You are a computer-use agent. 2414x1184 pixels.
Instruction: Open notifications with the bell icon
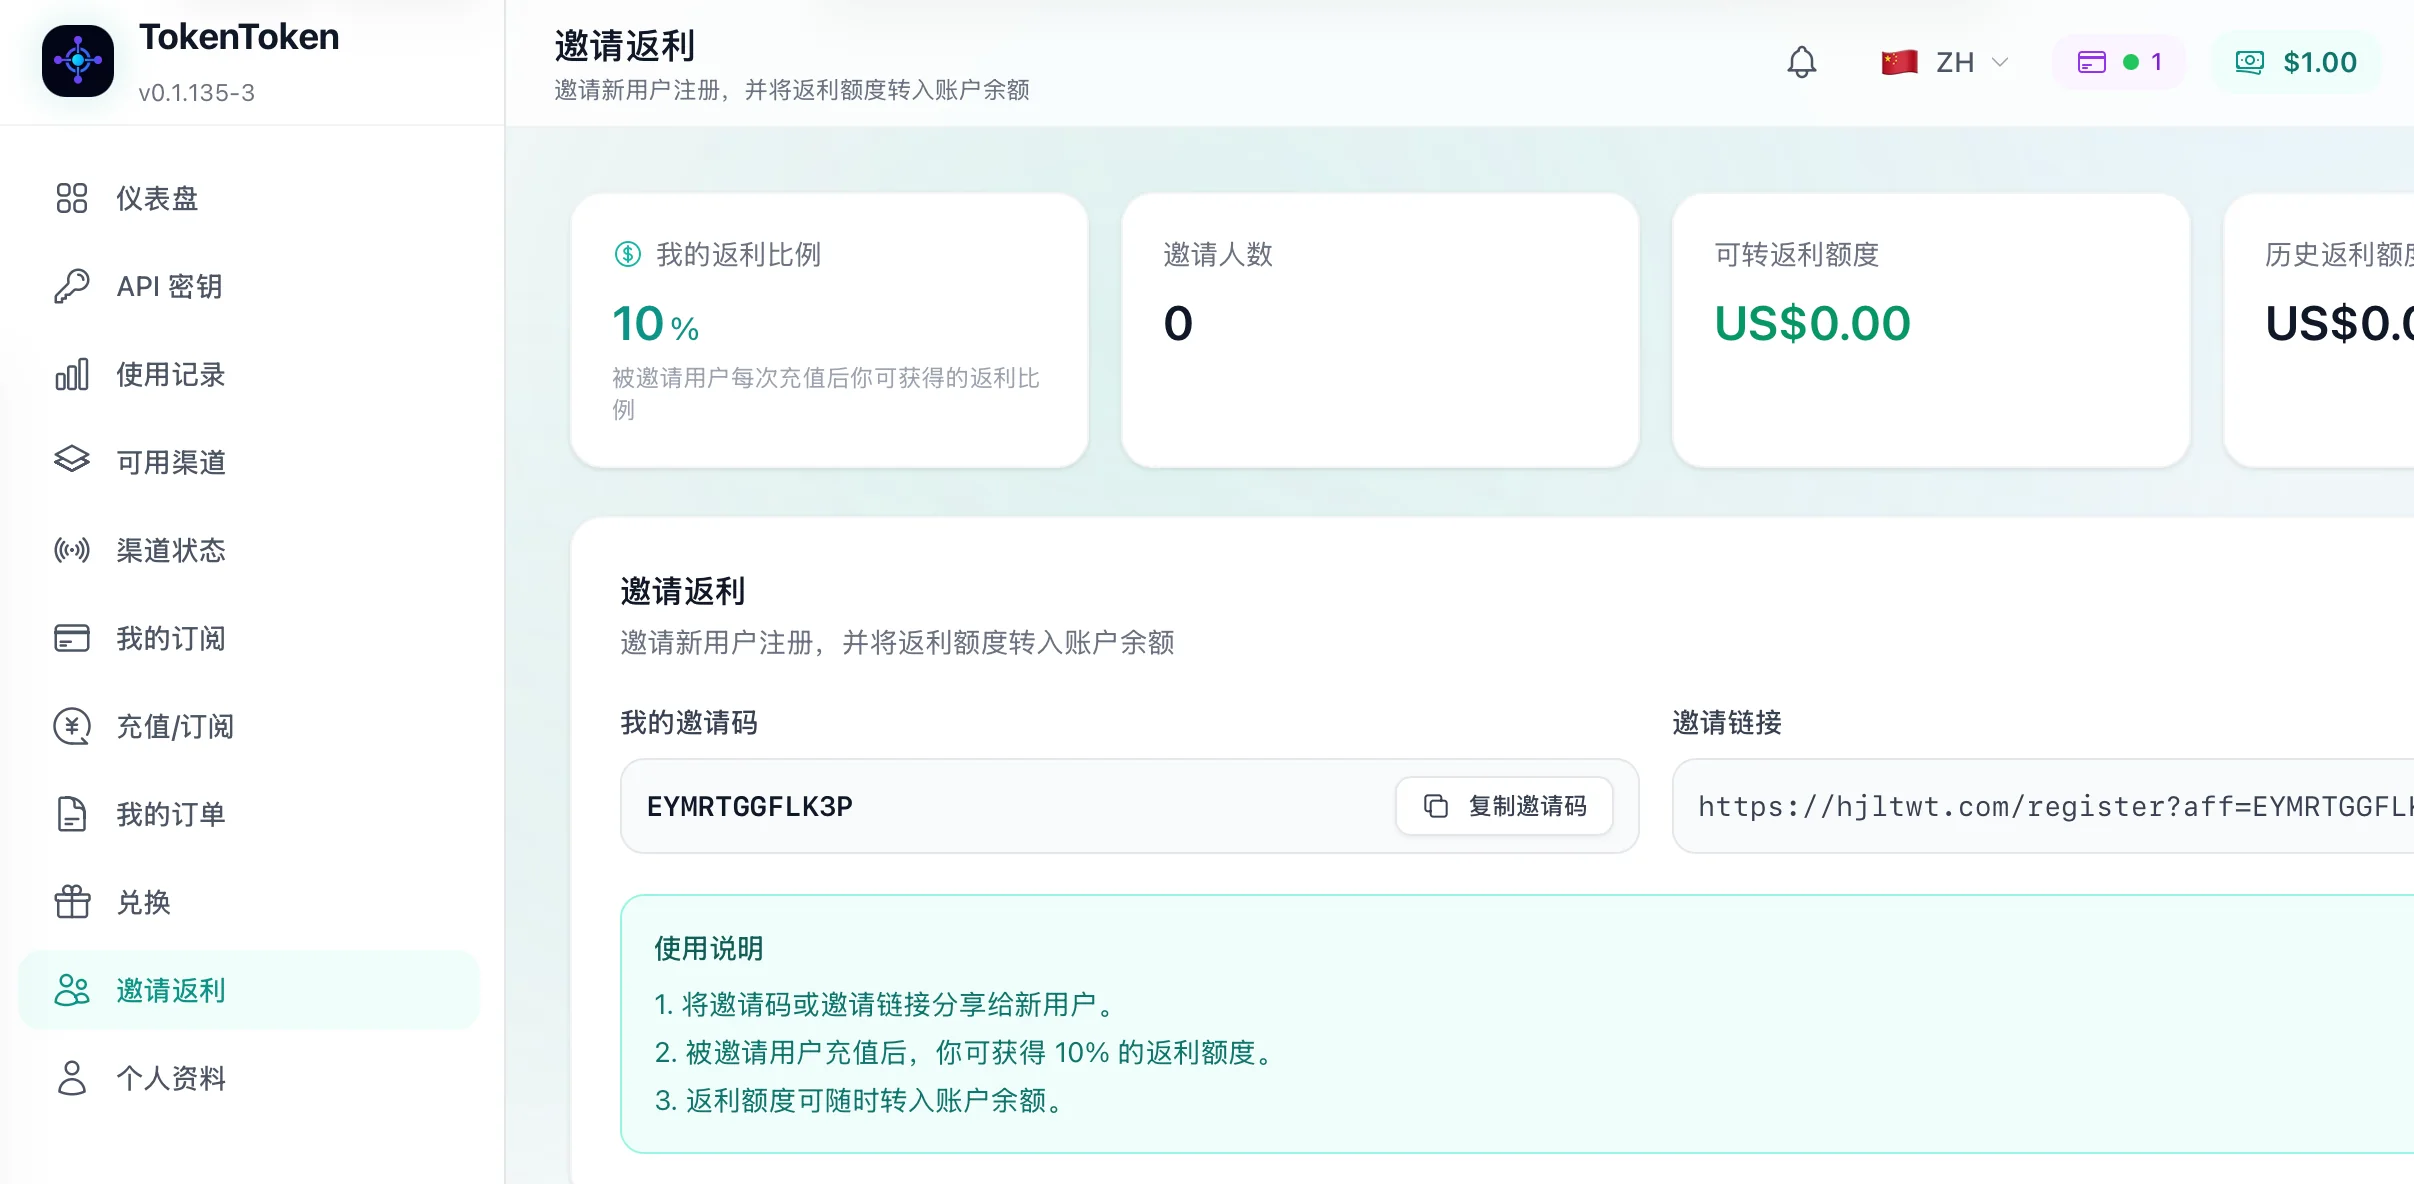pos(1802,62)
